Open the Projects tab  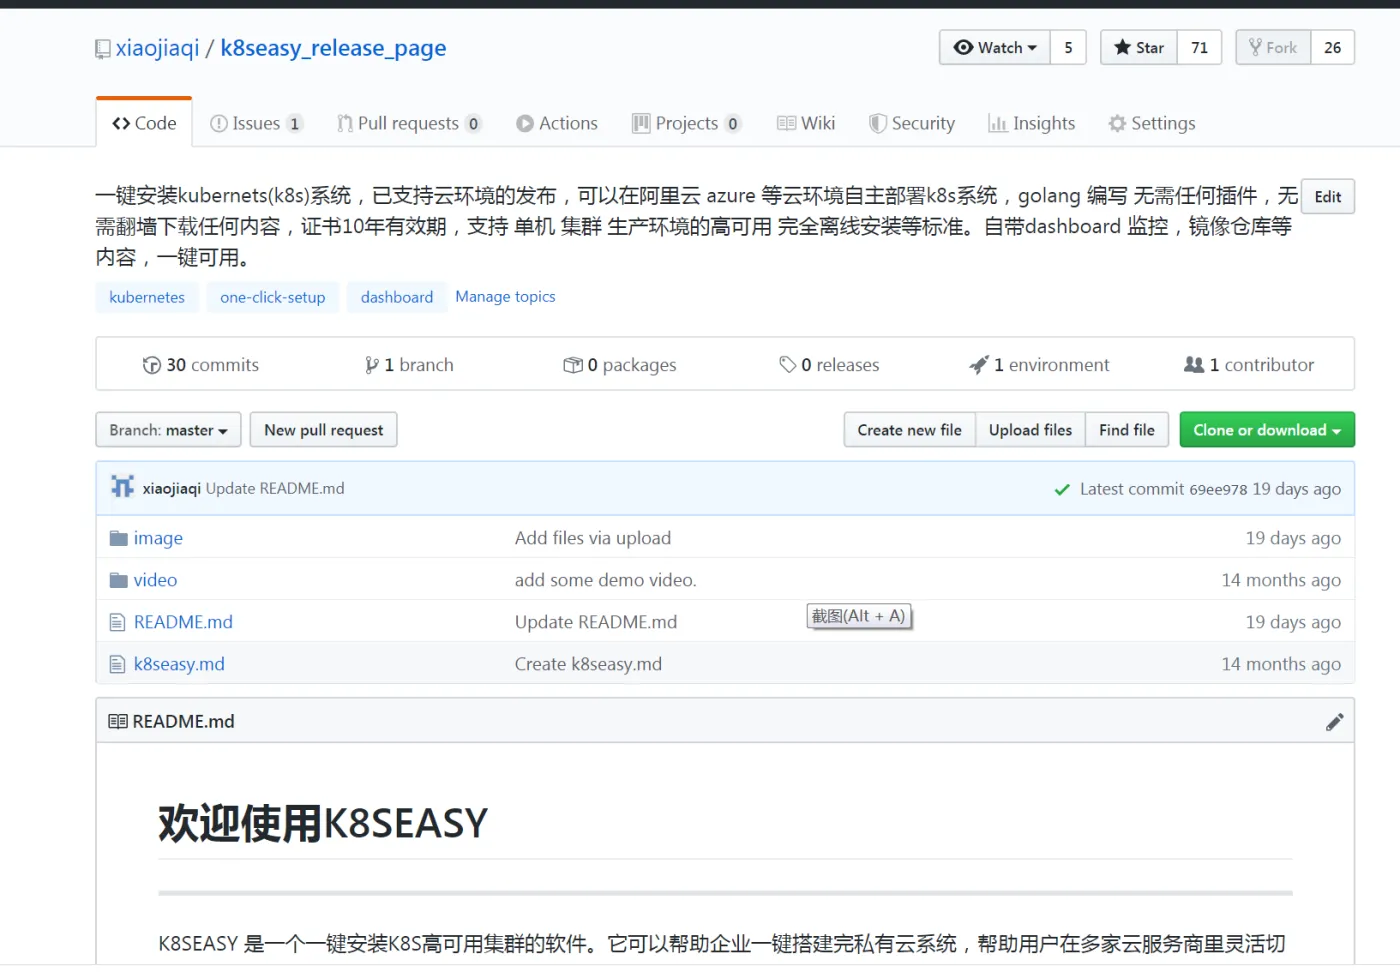point(687,123)
